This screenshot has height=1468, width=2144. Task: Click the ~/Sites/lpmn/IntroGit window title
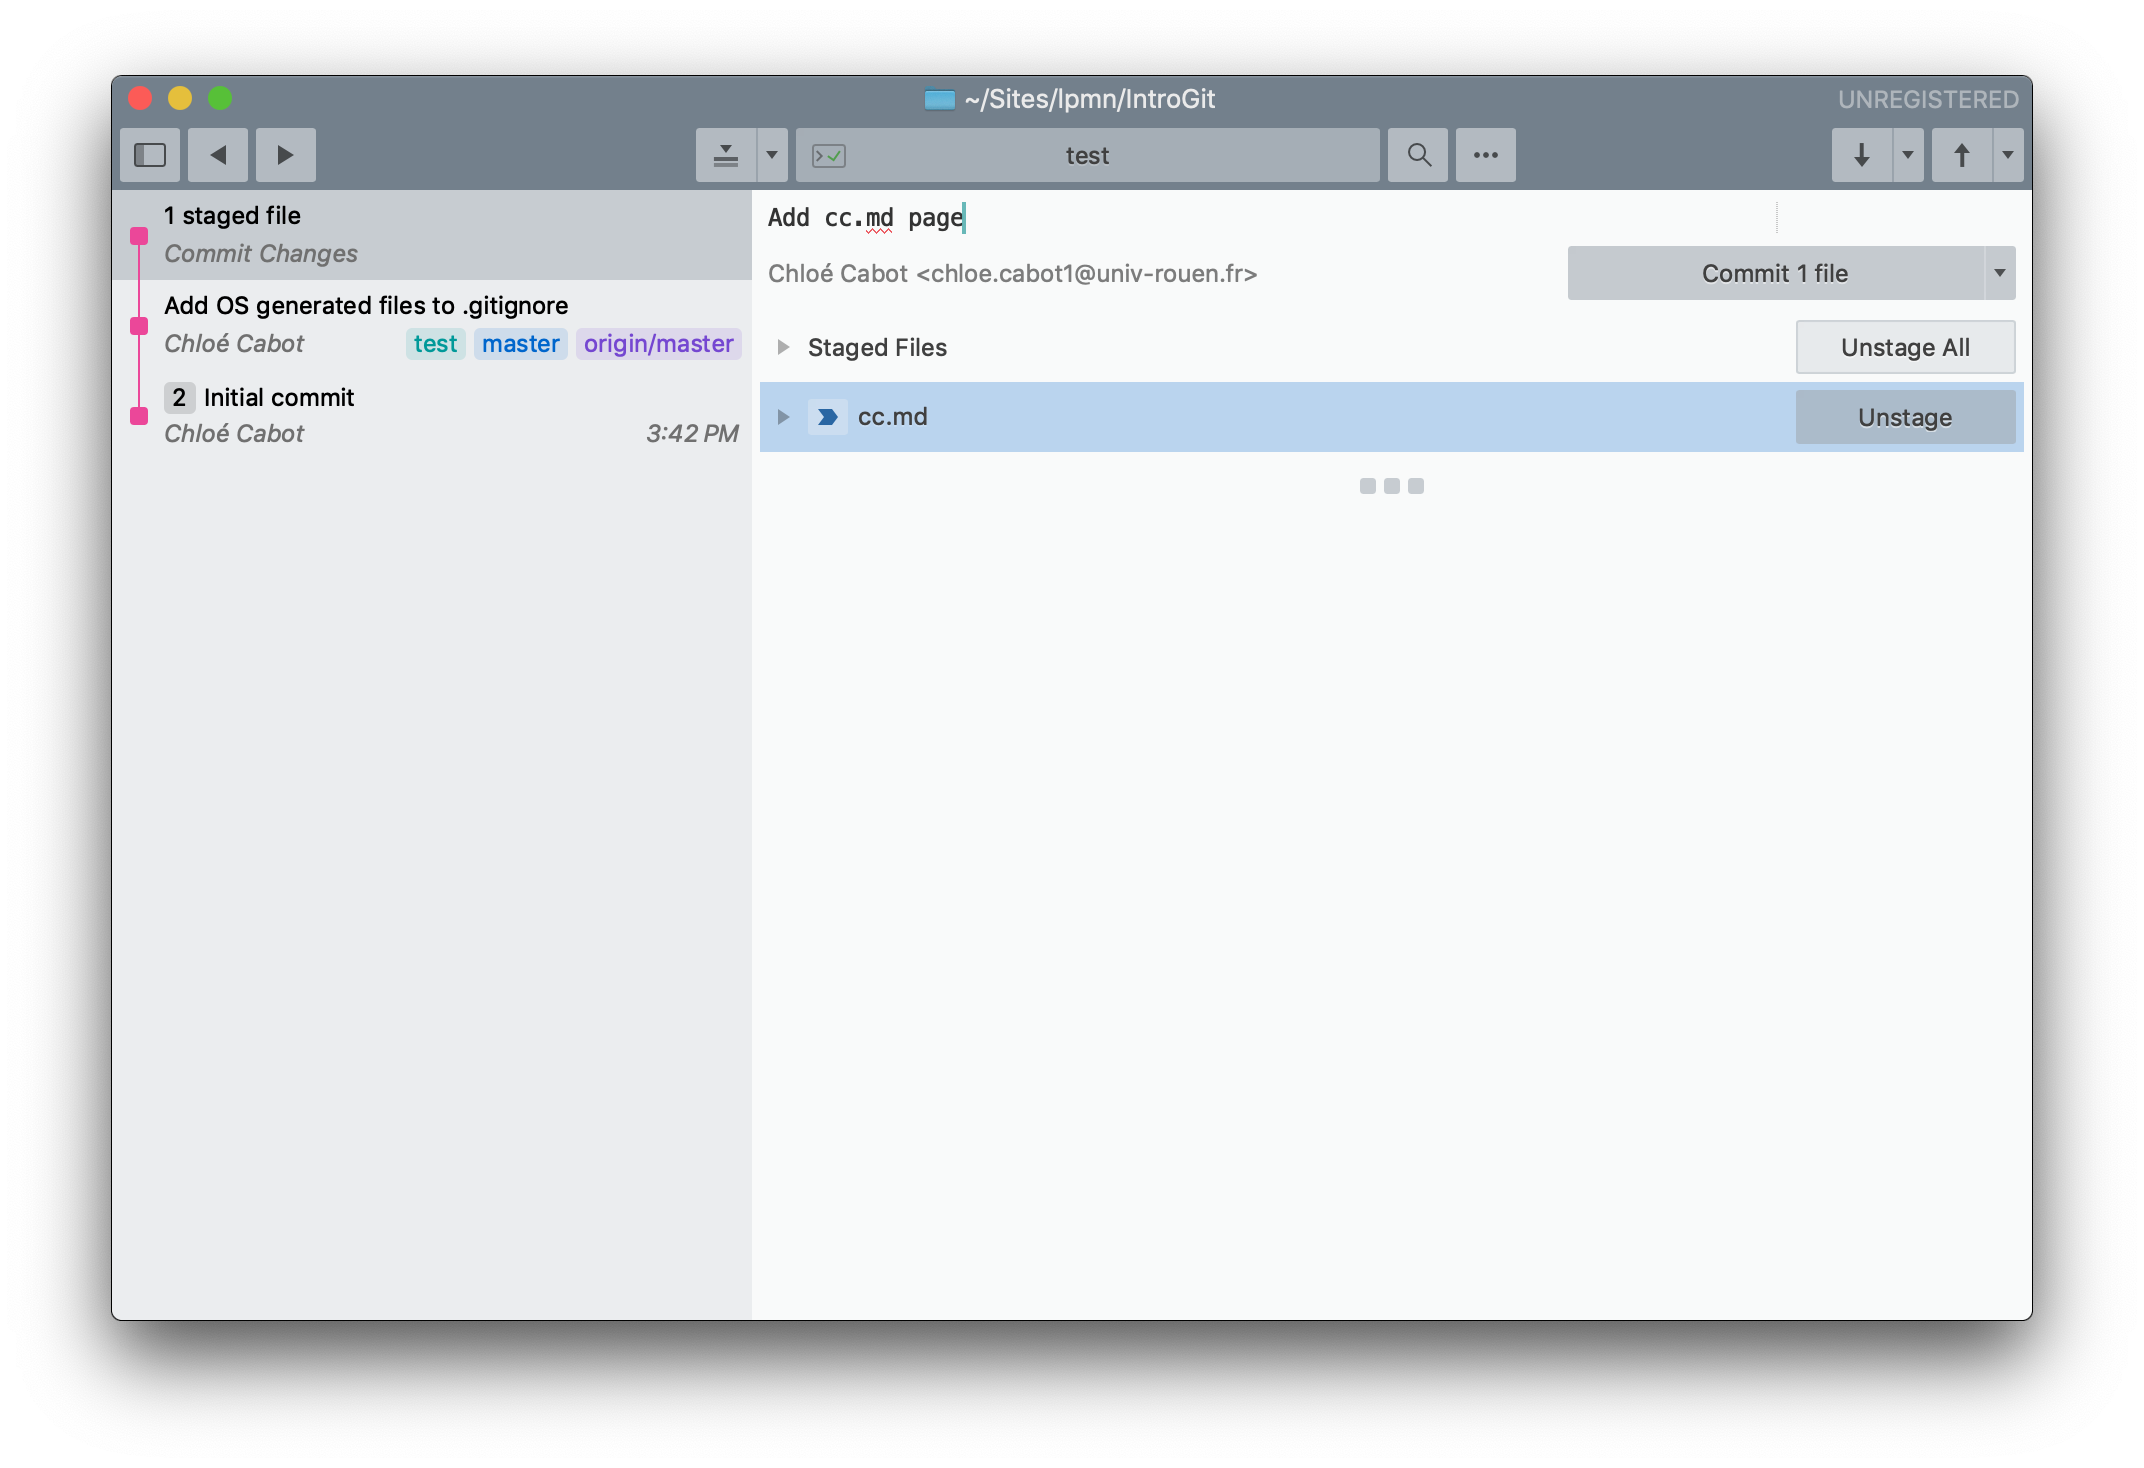1090,99
